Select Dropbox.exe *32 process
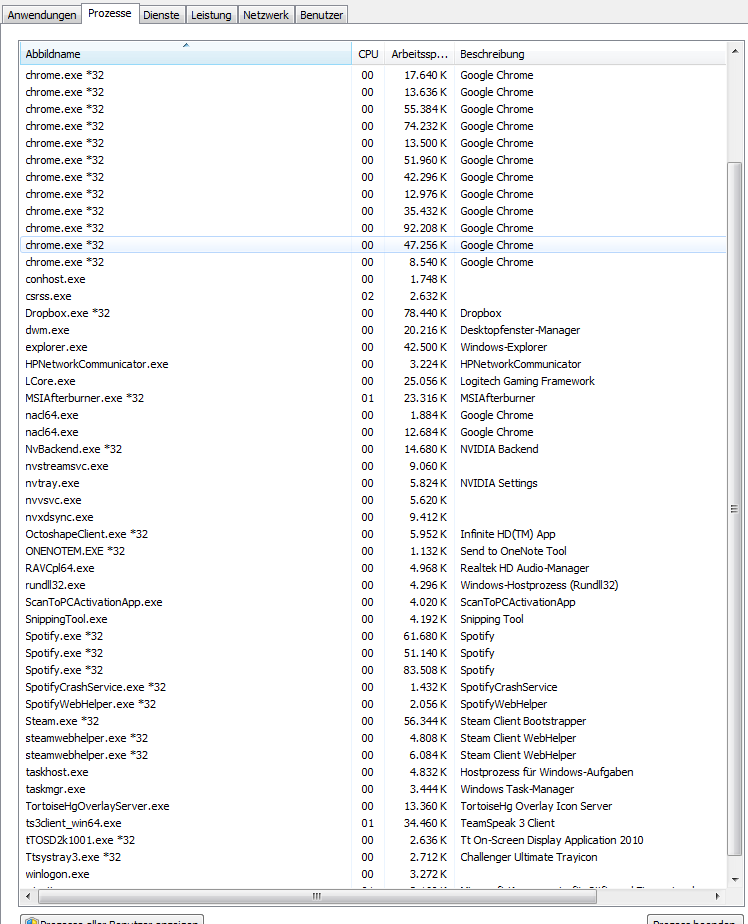The height and width of the screenshot is (924, 748). click(373, 314)
